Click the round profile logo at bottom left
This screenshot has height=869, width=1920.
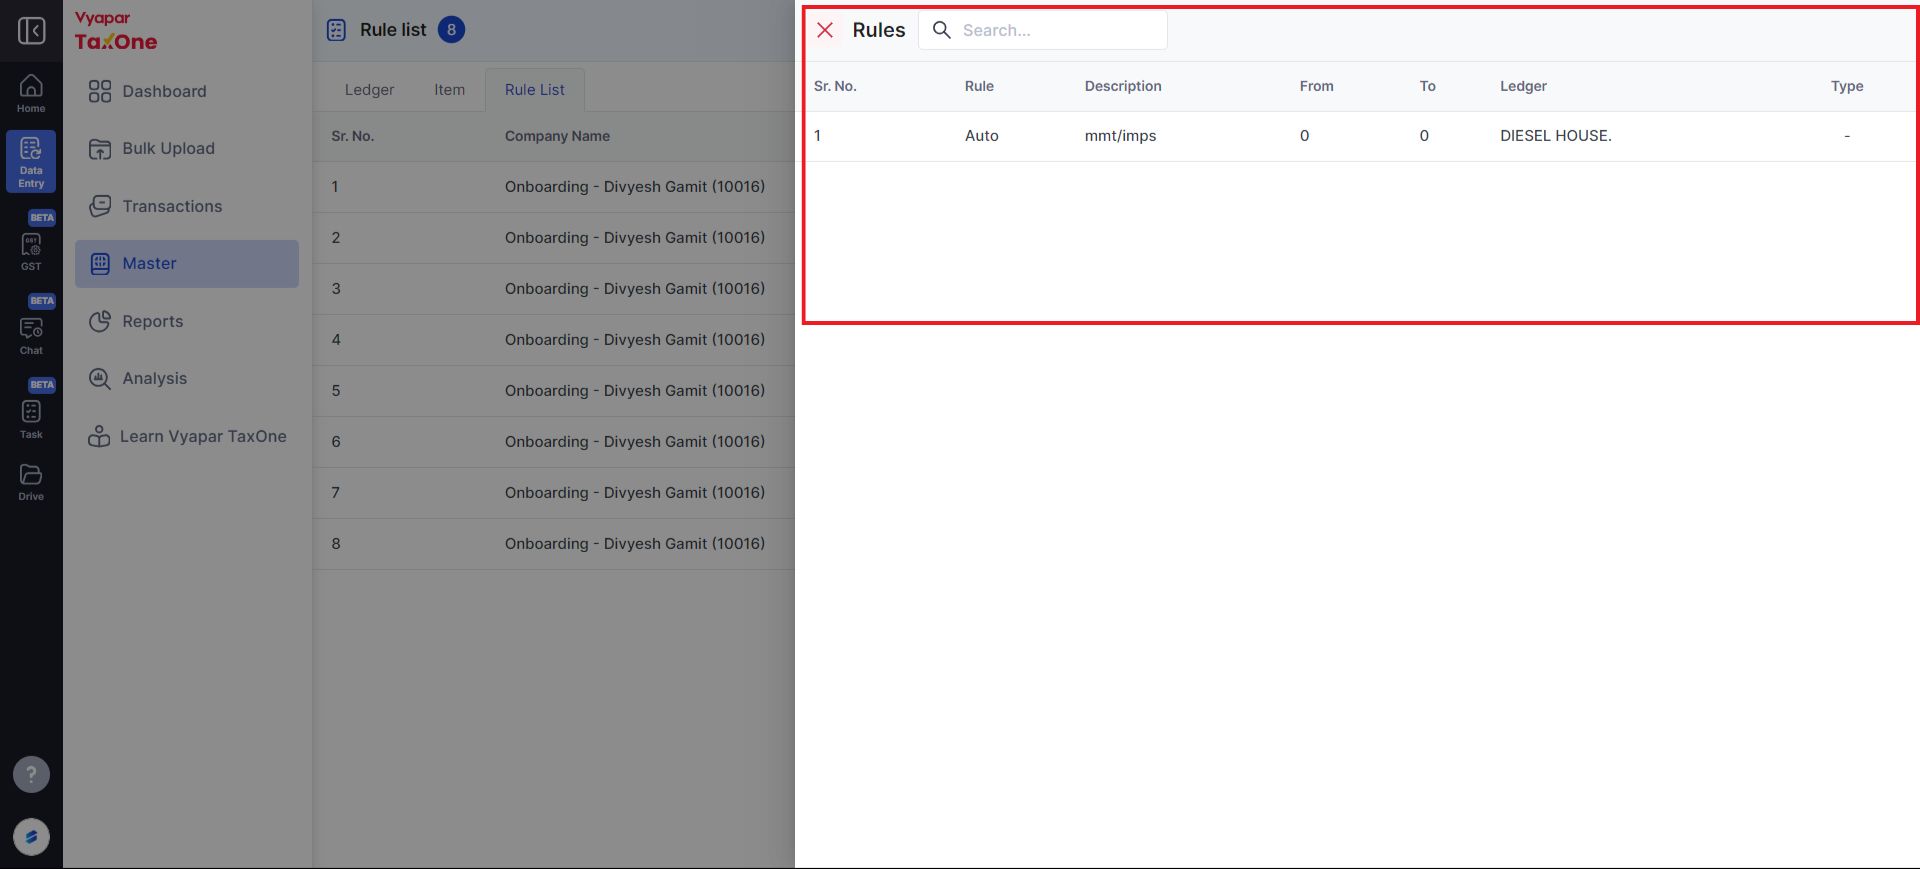coord(31,837)
